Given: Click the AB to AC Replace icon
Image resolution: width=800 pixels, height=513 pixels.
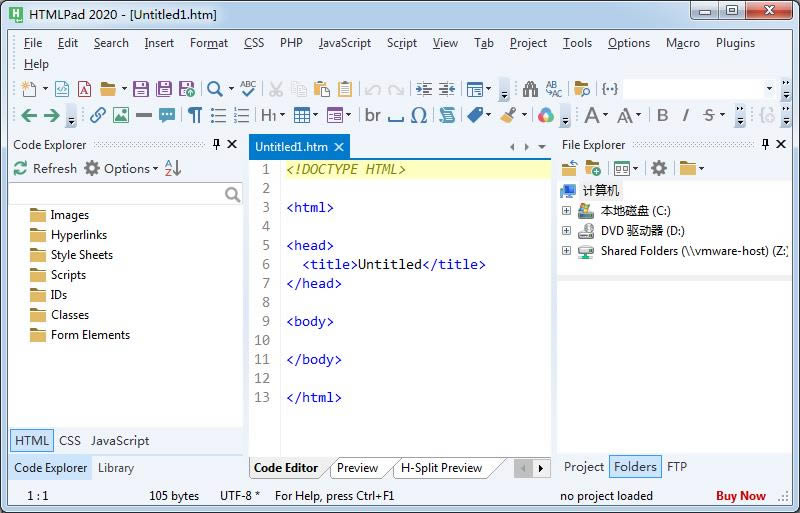Looking at the screenshot, I should coord(554,89).
